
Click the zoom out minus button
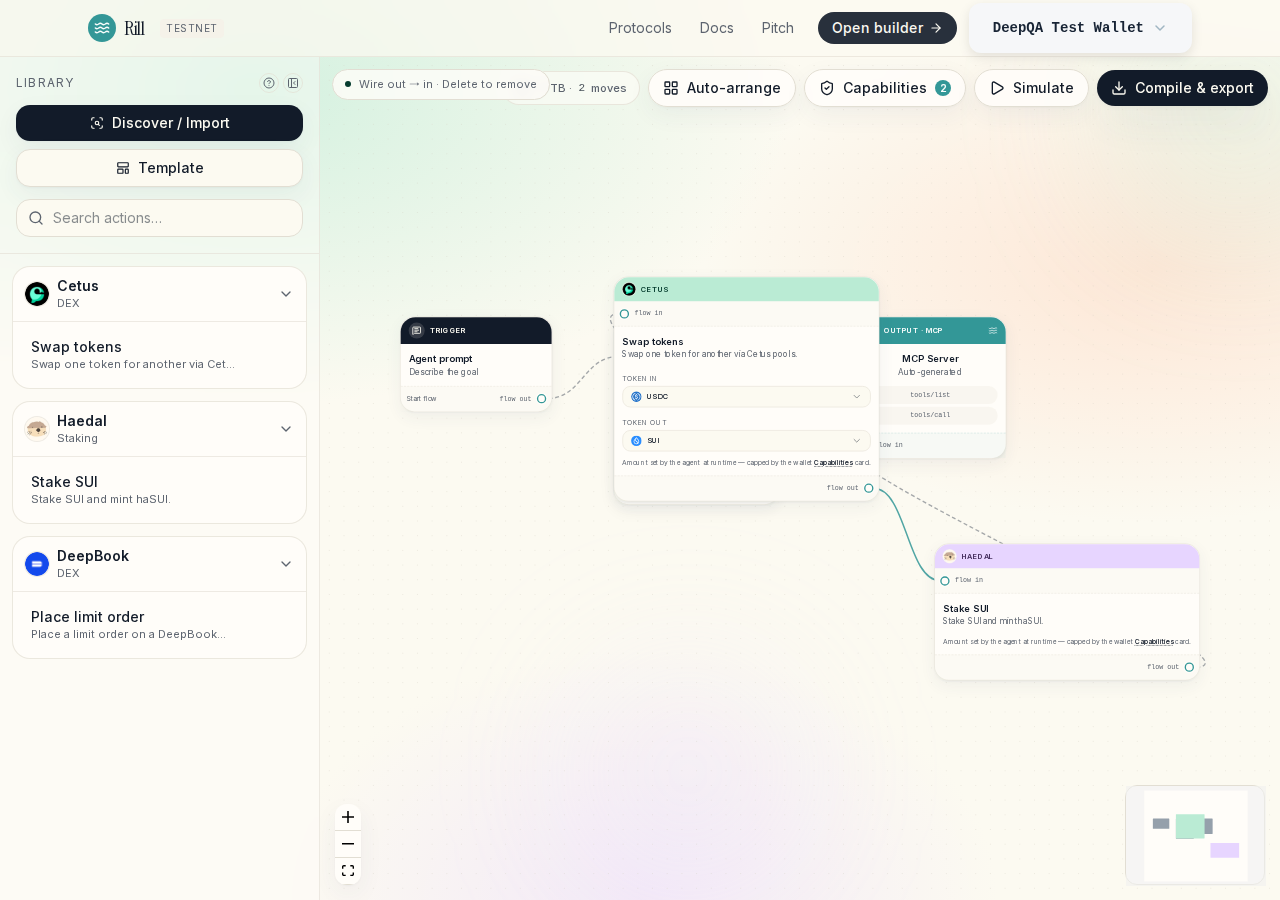(x=348, y=844)
